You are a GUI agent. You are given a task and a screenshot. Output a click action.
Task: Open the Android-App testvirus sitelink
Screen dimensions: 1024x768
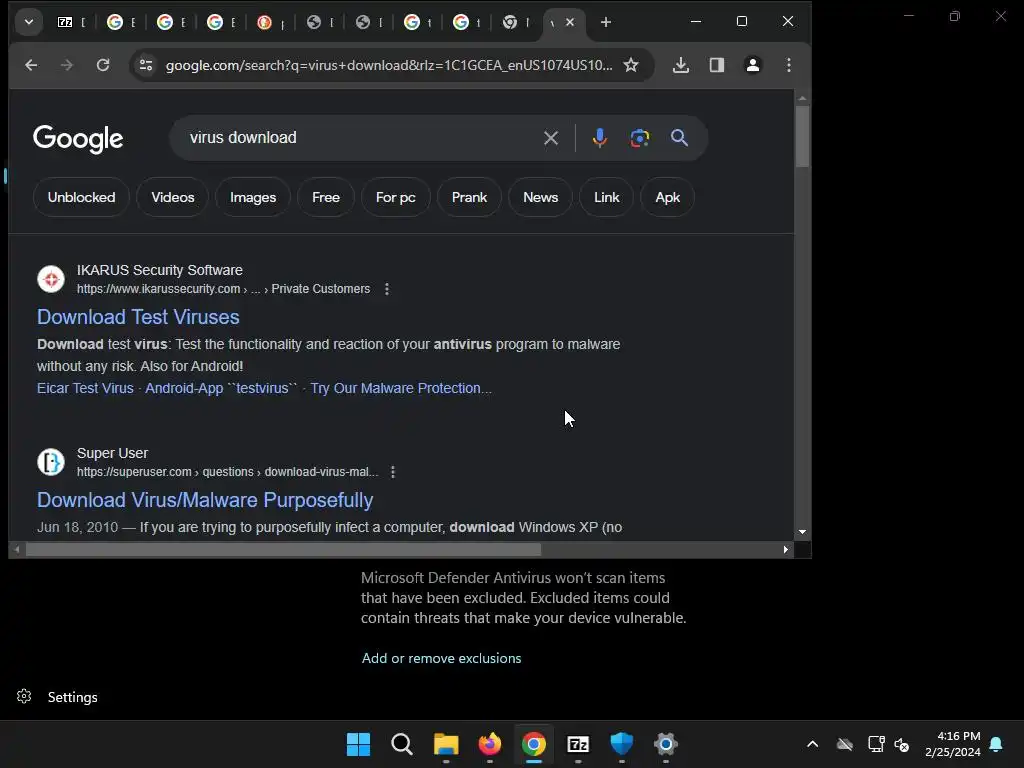coord(221,388)
